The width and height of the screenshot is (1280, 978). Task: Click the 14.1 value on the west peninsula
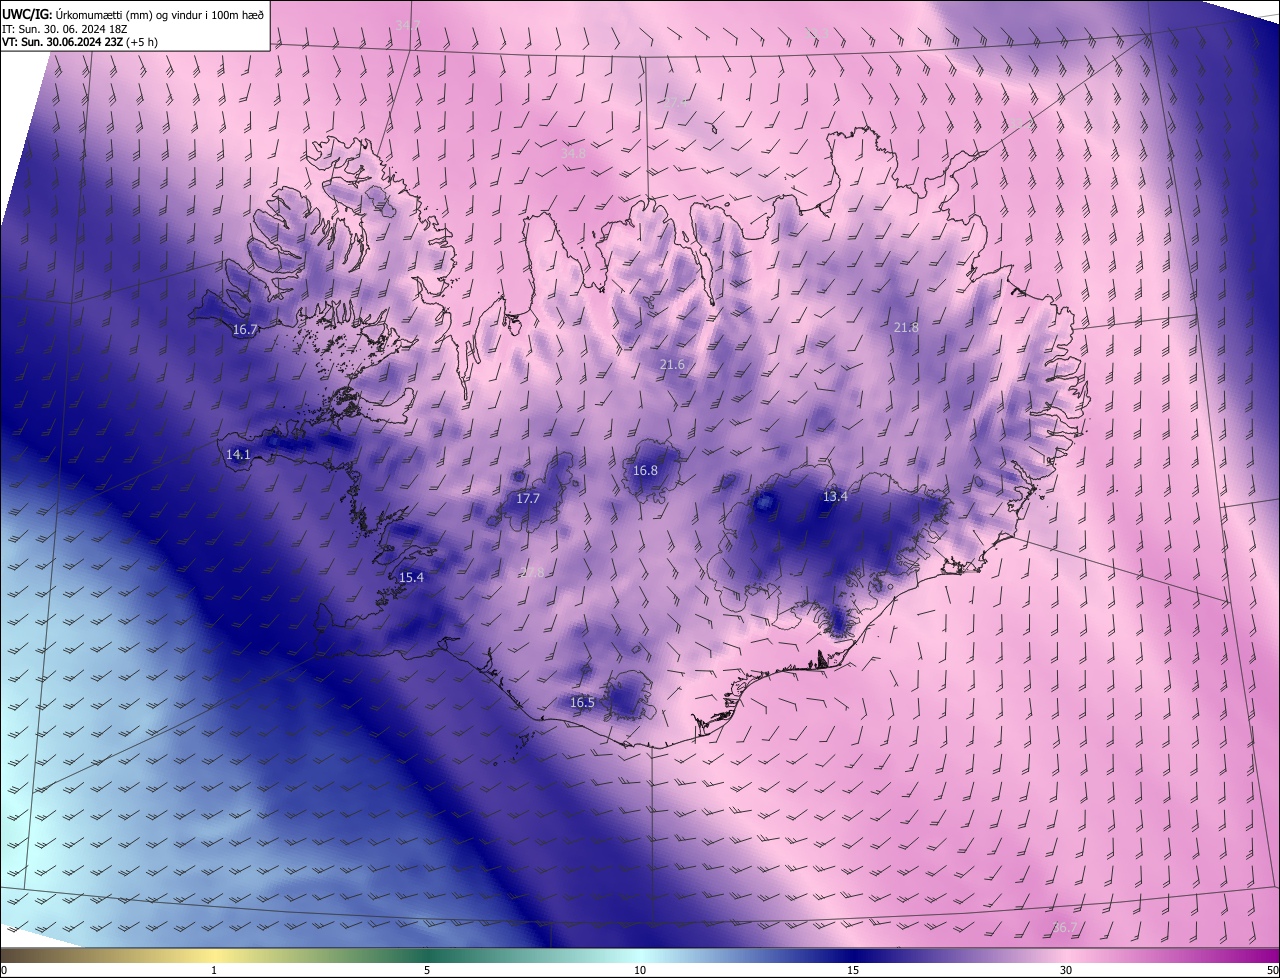238,454
